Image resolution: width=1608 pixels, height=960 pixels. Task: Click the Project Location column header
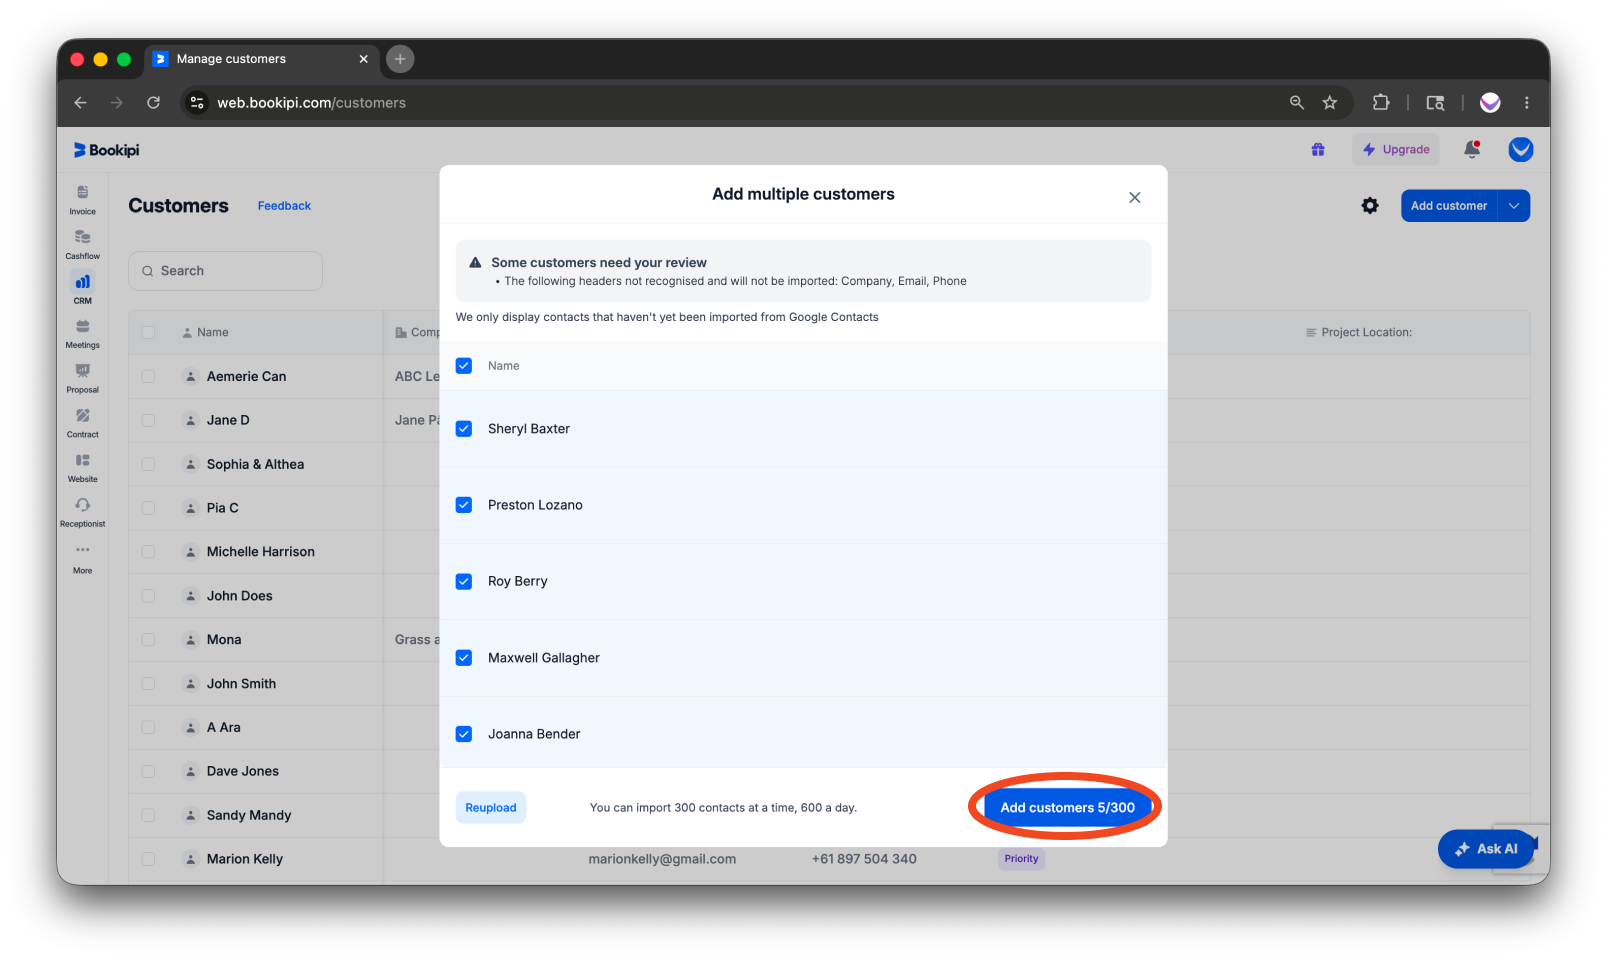1359,333
